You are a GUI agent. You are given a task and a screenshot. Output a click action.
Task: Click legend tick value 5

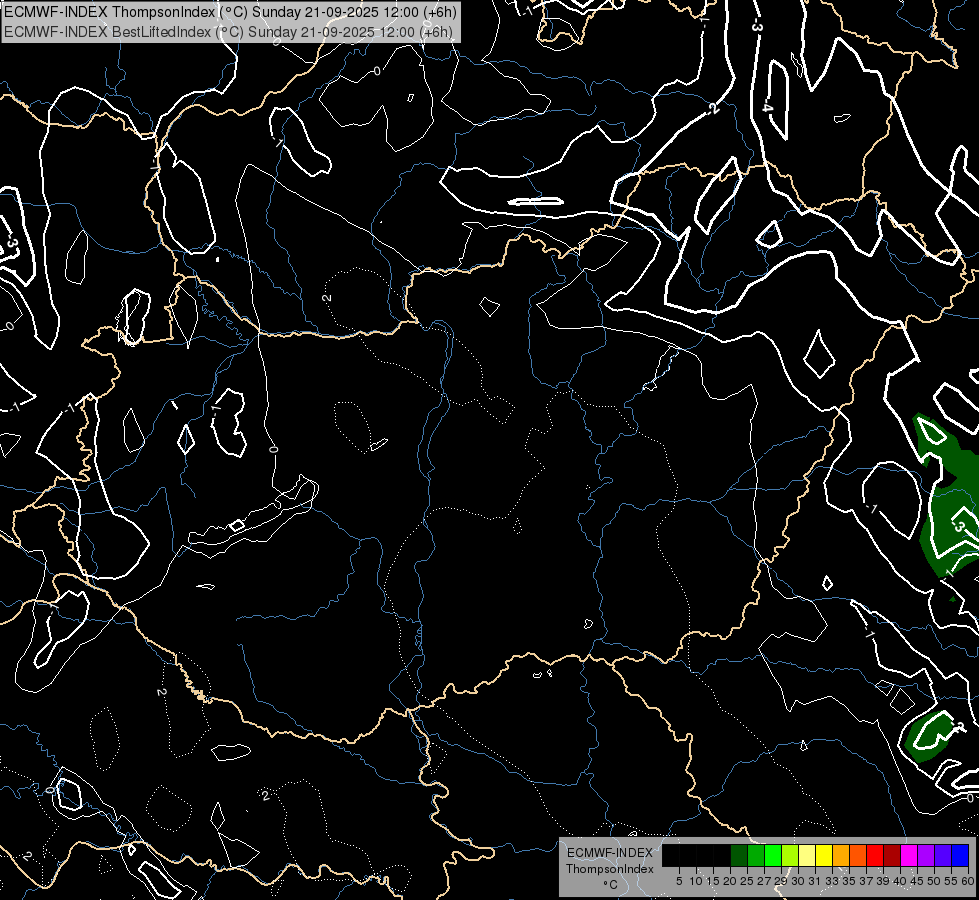(679, 881)
